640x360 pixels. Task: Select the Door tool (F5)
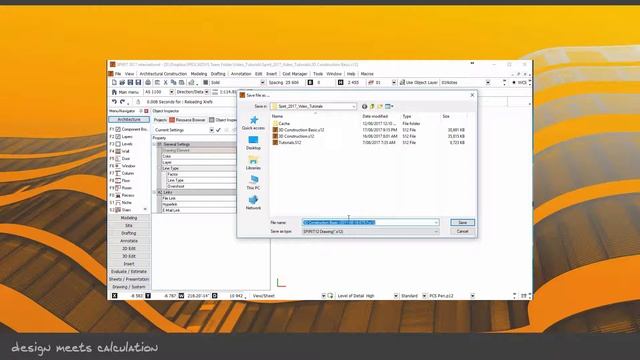[x=122, y=158]
